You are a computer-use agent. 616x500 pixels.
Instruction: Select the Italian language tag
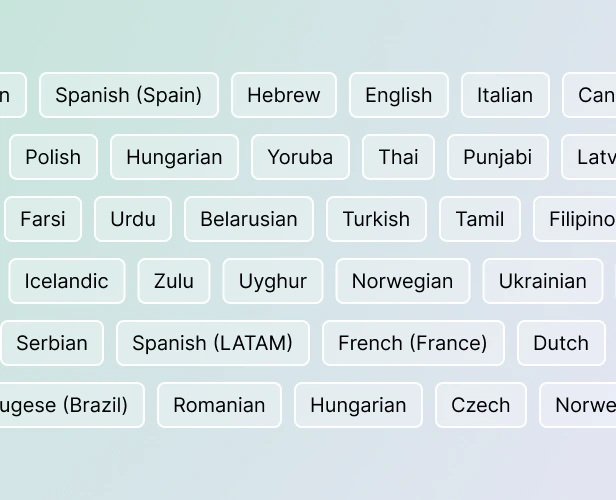point(505,95)
